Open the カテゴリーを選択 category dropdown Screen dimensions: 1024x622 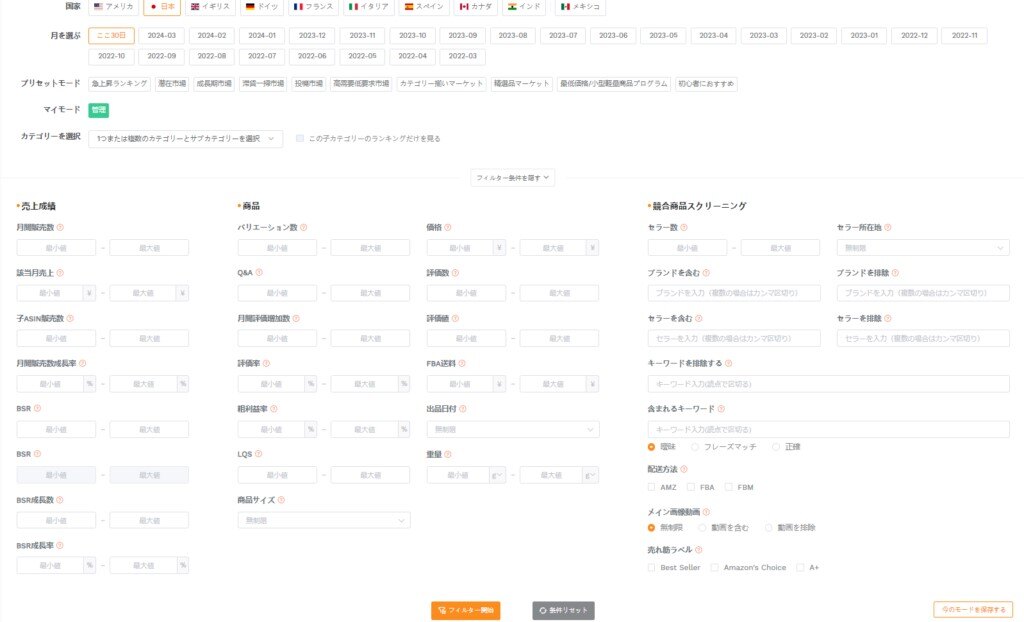coord(186,139)
